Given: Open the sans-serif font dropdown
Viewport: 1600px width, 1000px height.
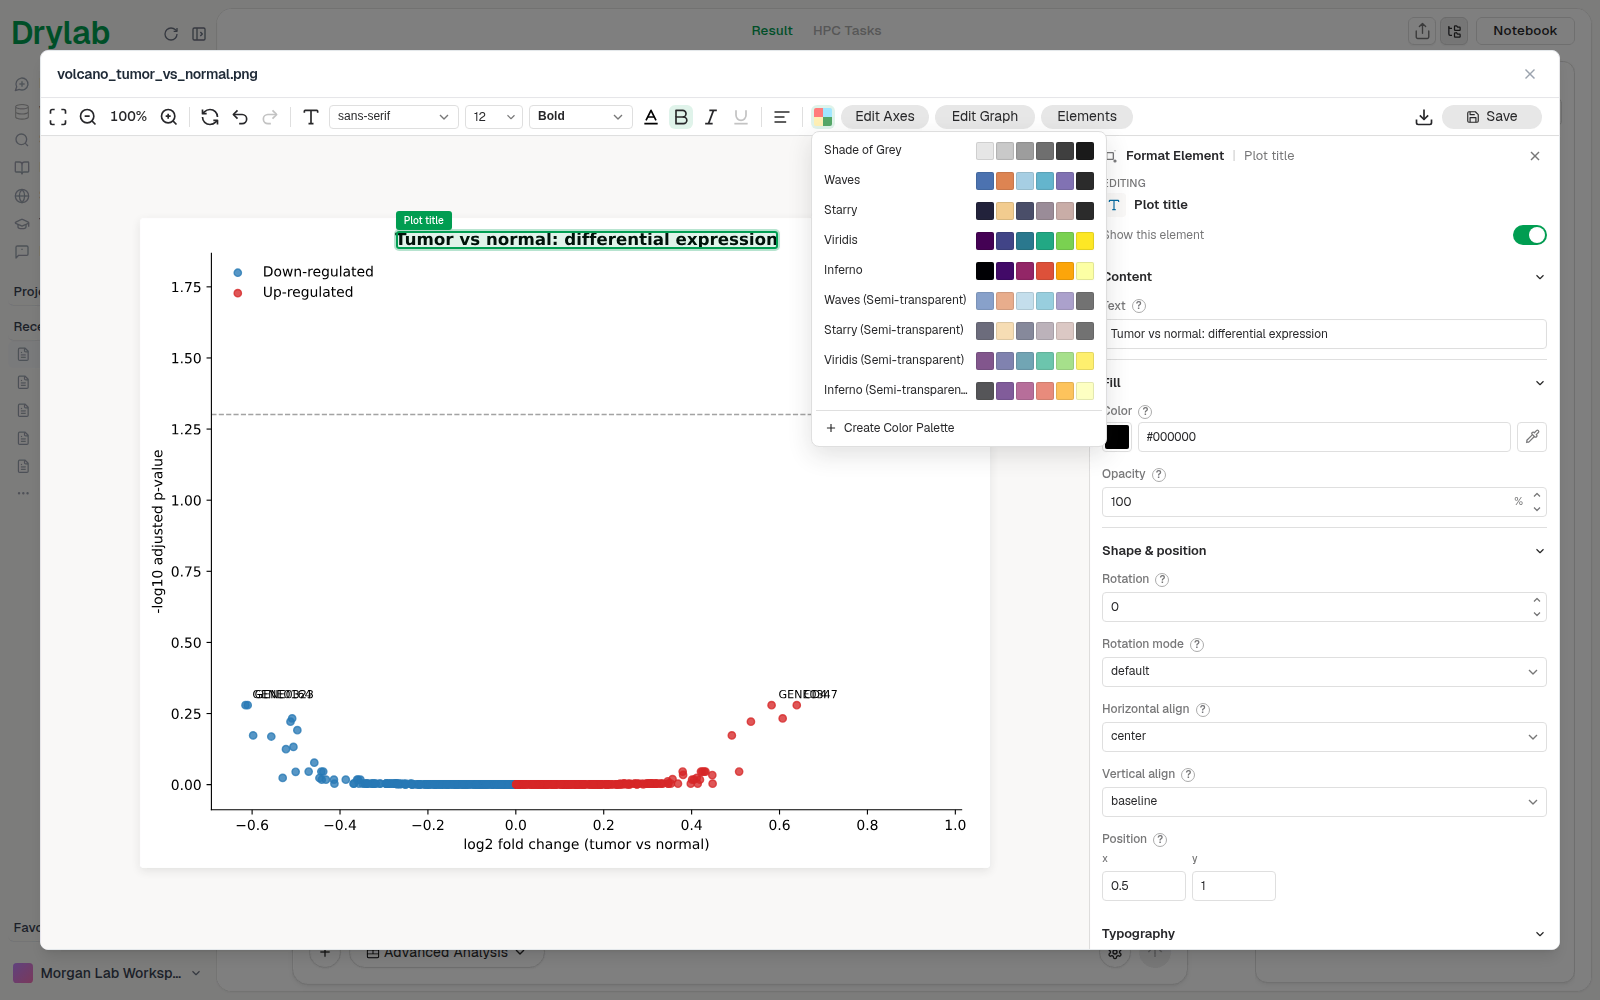Looking at the screenshot, I should pyautogui.click(x=394, y=117).
